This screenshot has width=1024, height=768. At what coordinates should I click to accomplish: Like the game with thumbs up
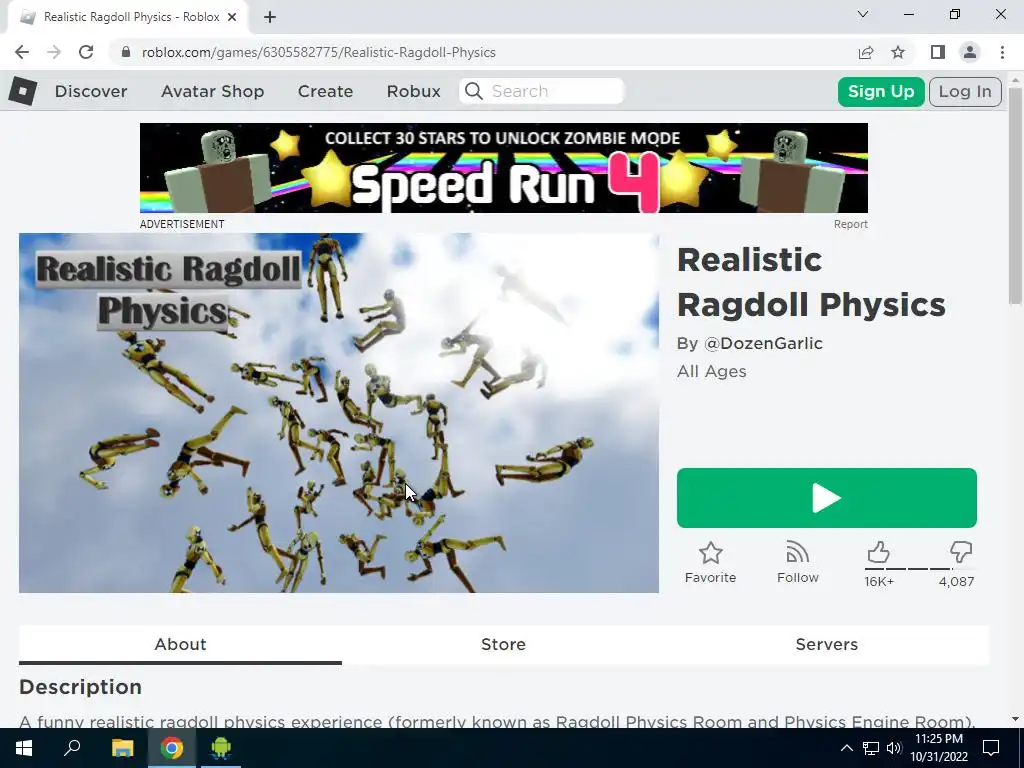(x=878, y=552)
